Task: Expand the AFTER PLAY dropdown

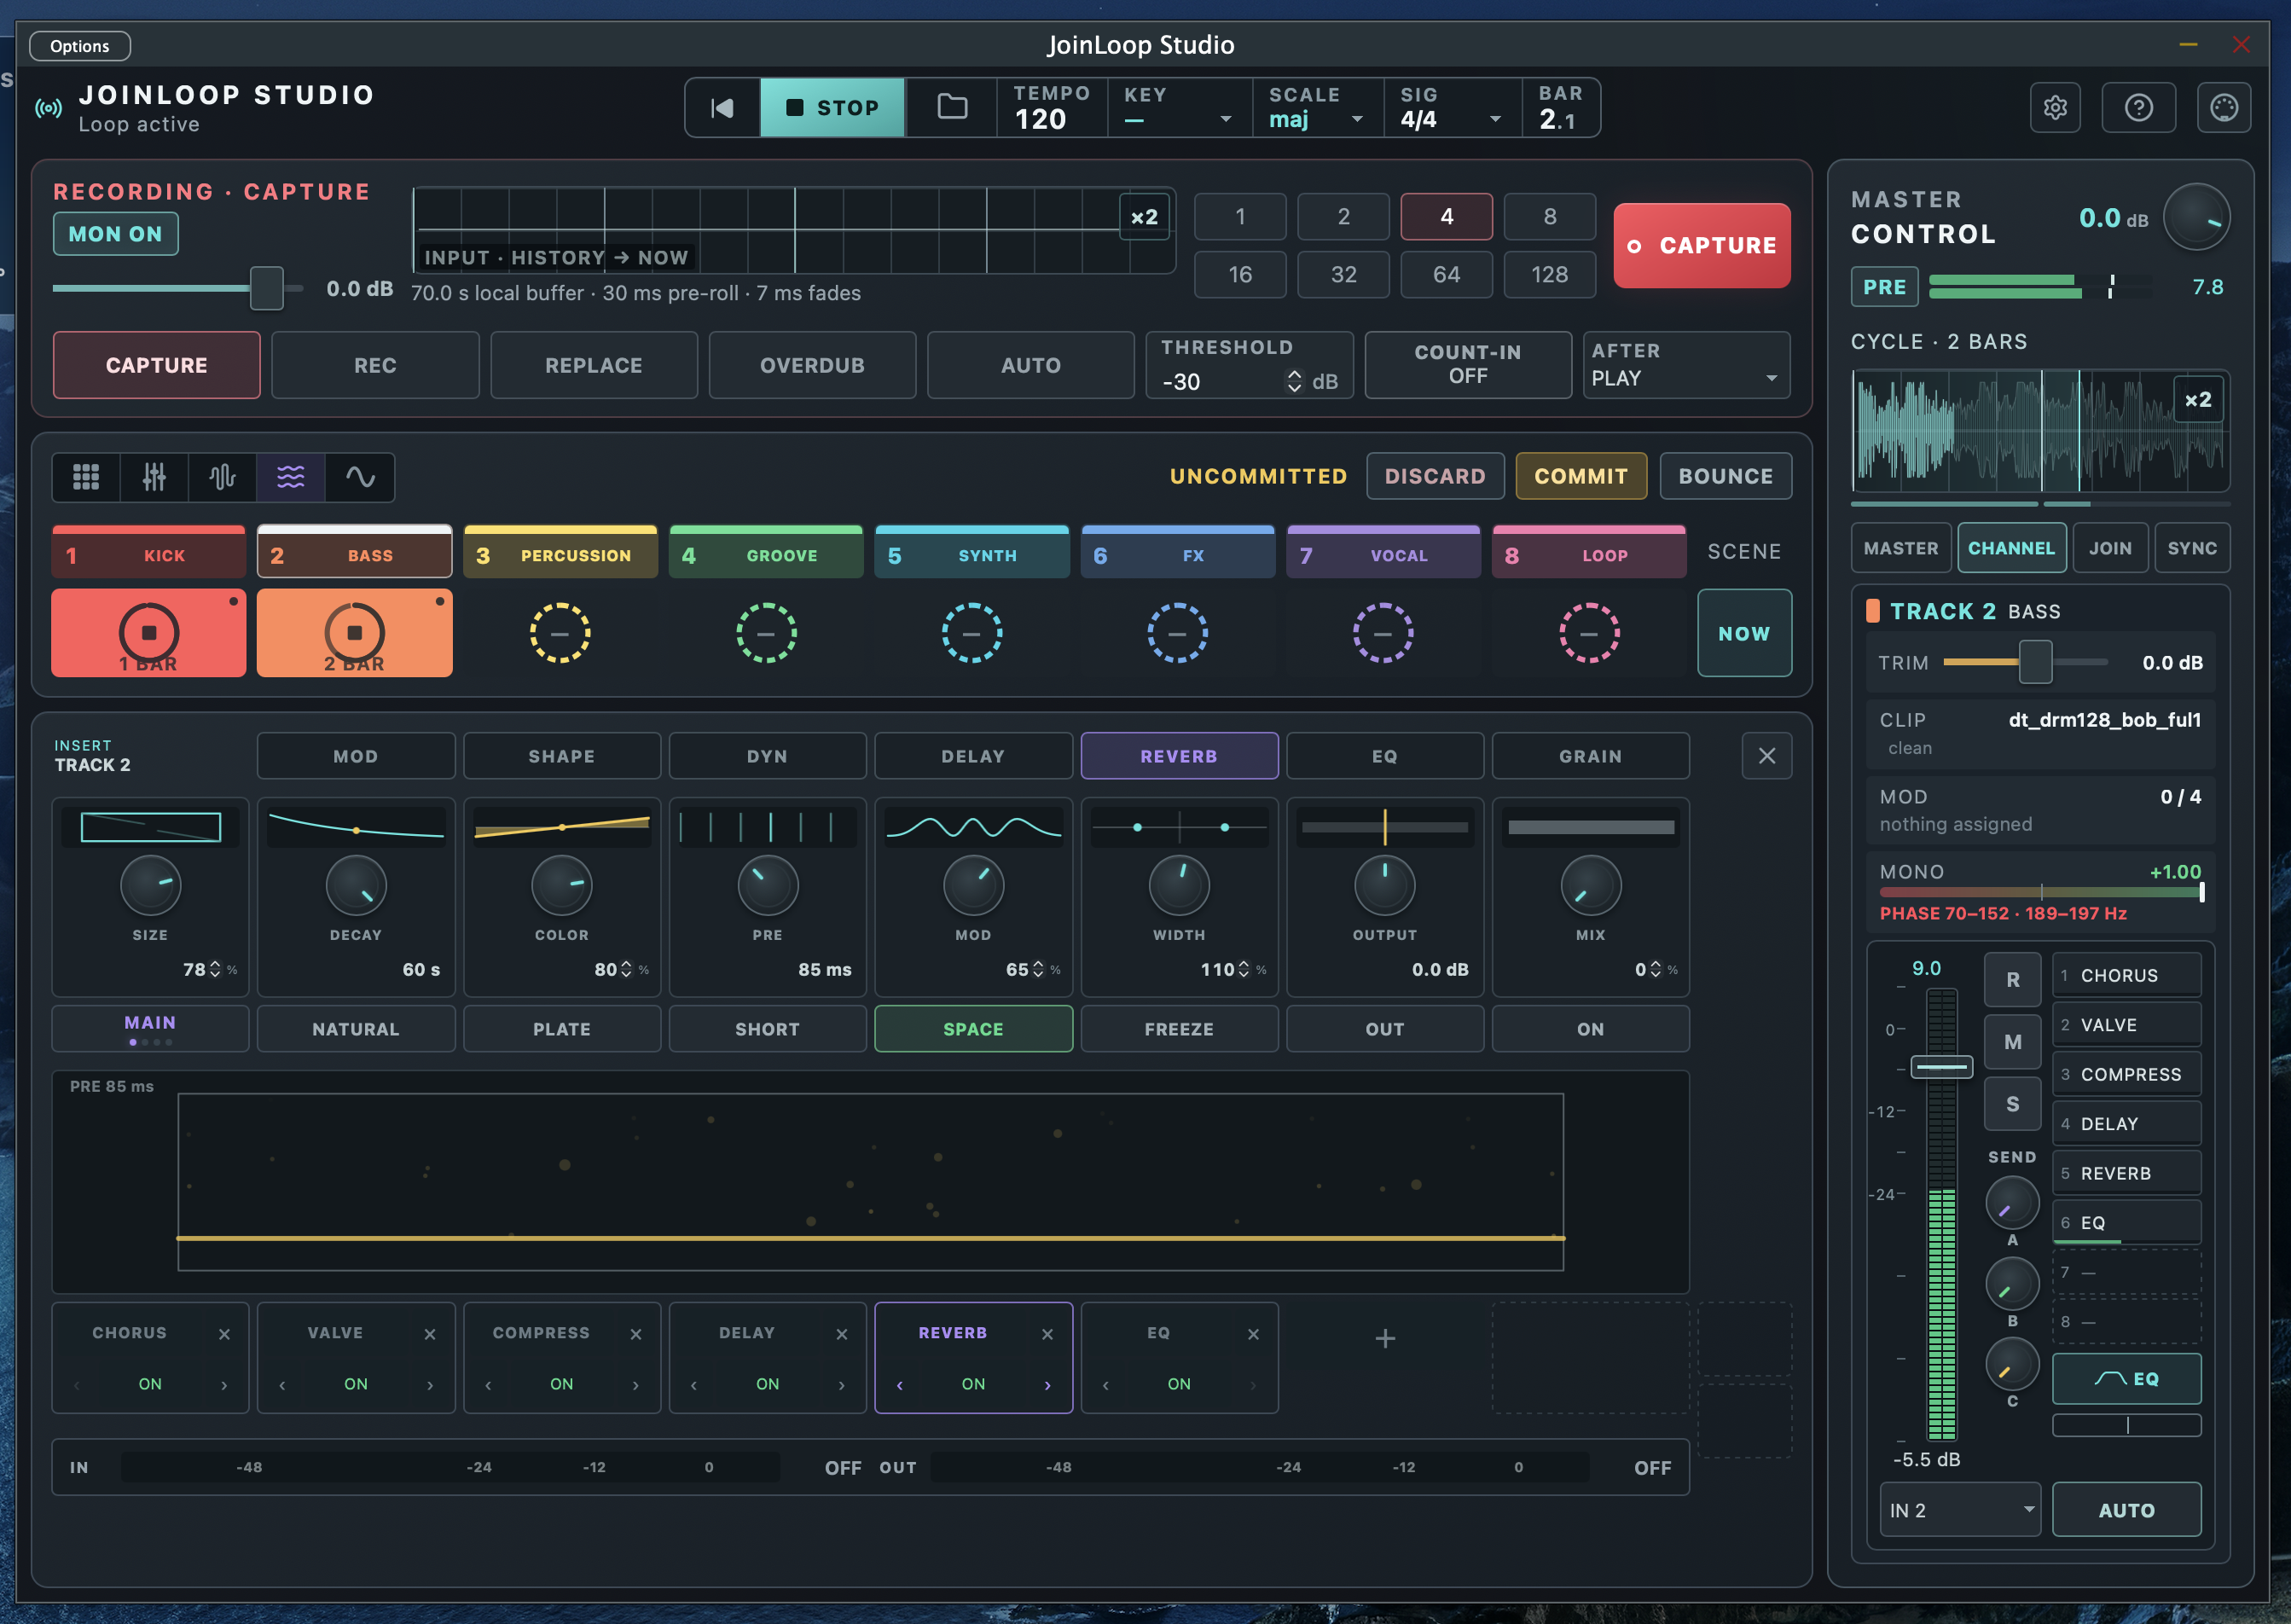Action: pos(1686,365)
